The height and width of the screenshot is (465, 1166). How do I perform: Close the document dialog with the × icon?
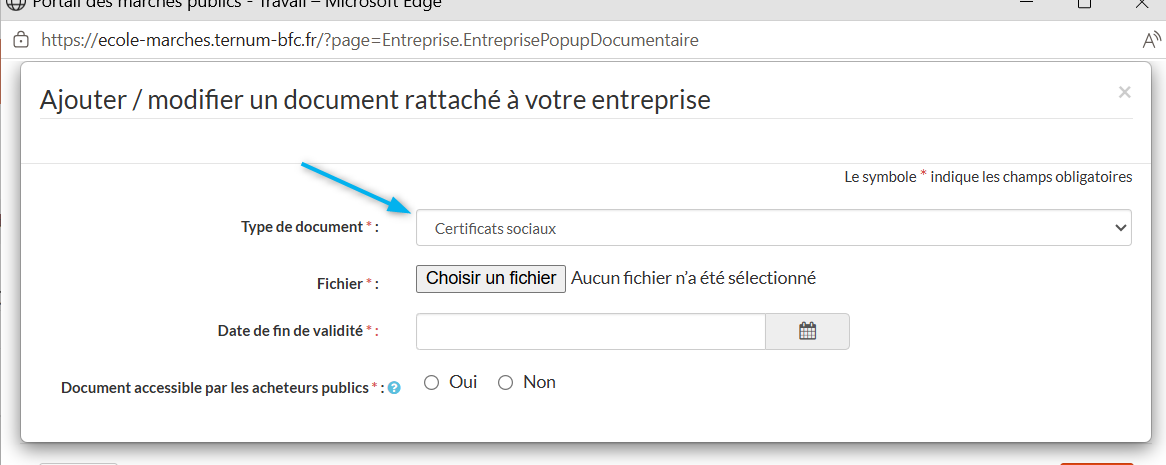1124,92
